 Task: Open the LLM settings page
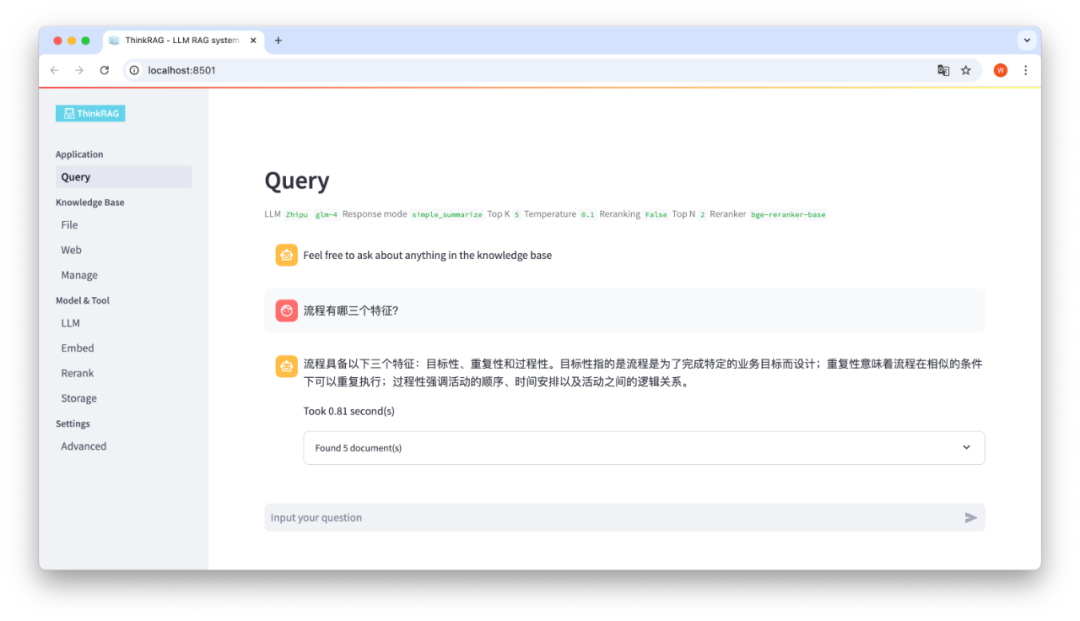click(70, 323)
